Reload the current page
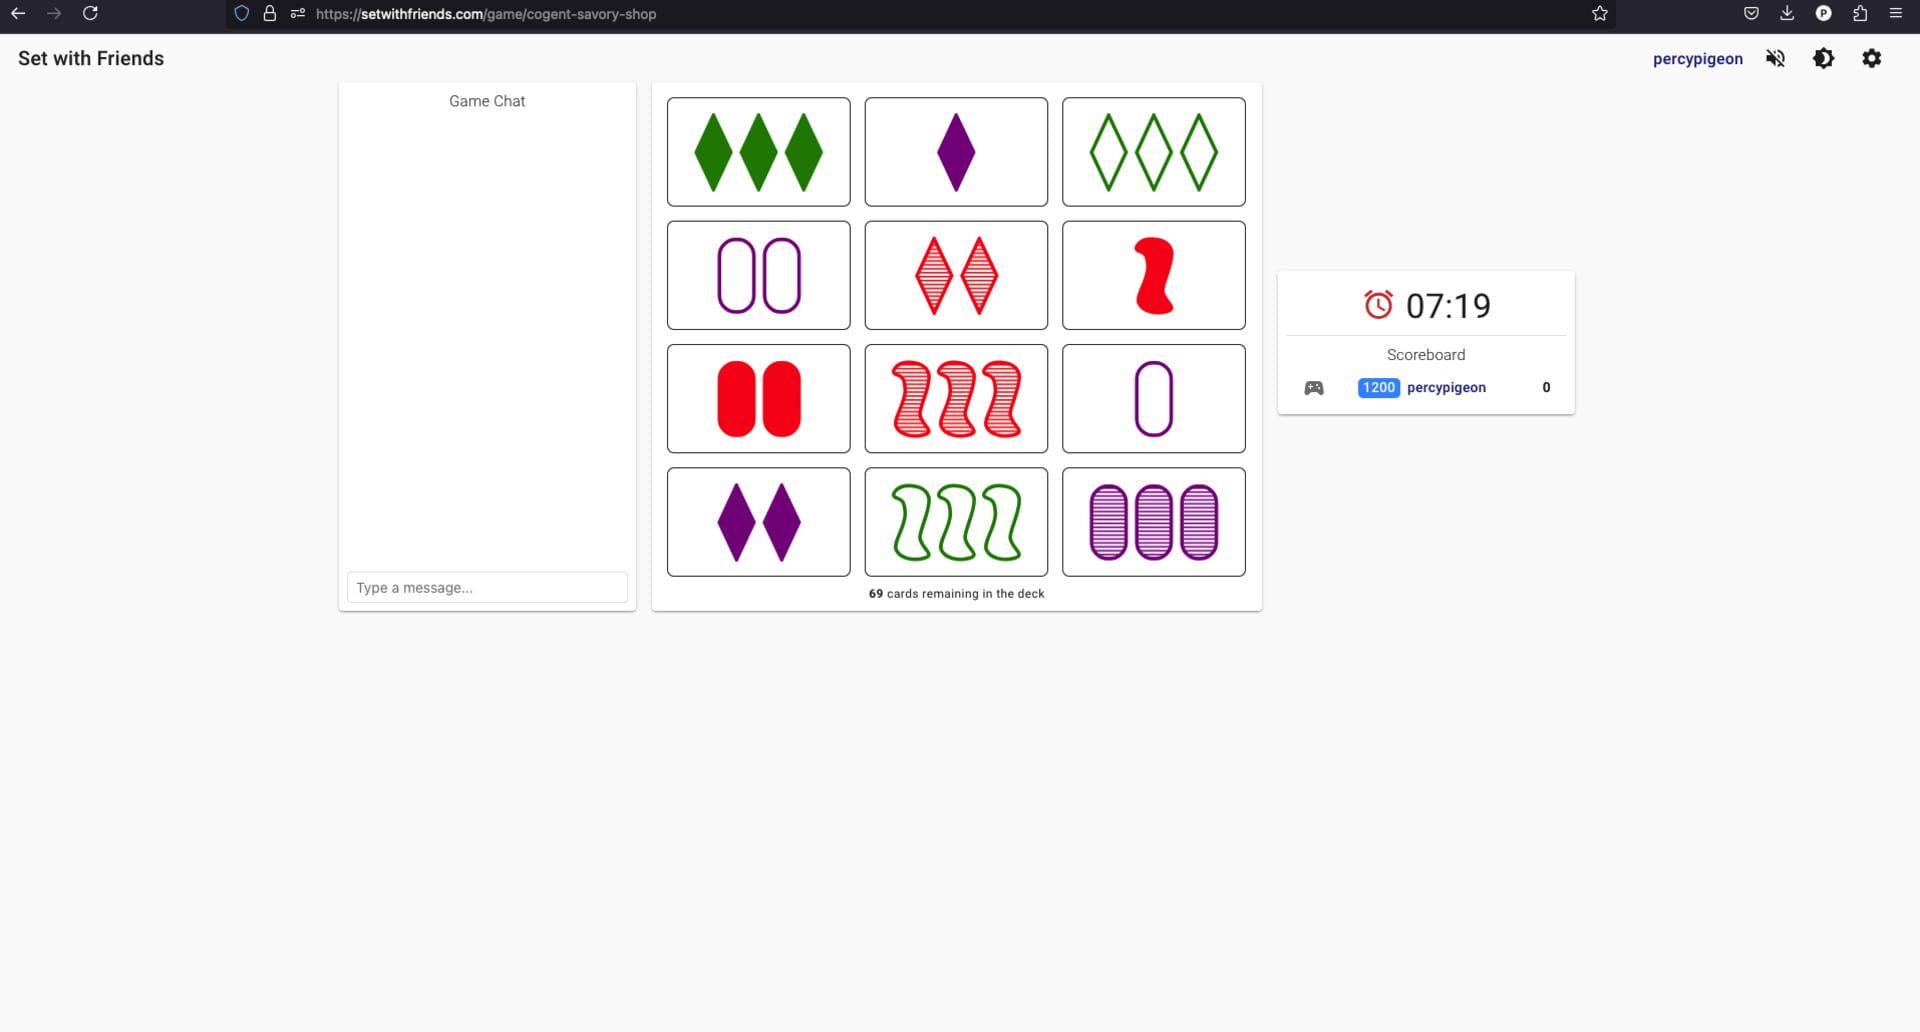The image size is (1920, 1032). coord(91,14)
